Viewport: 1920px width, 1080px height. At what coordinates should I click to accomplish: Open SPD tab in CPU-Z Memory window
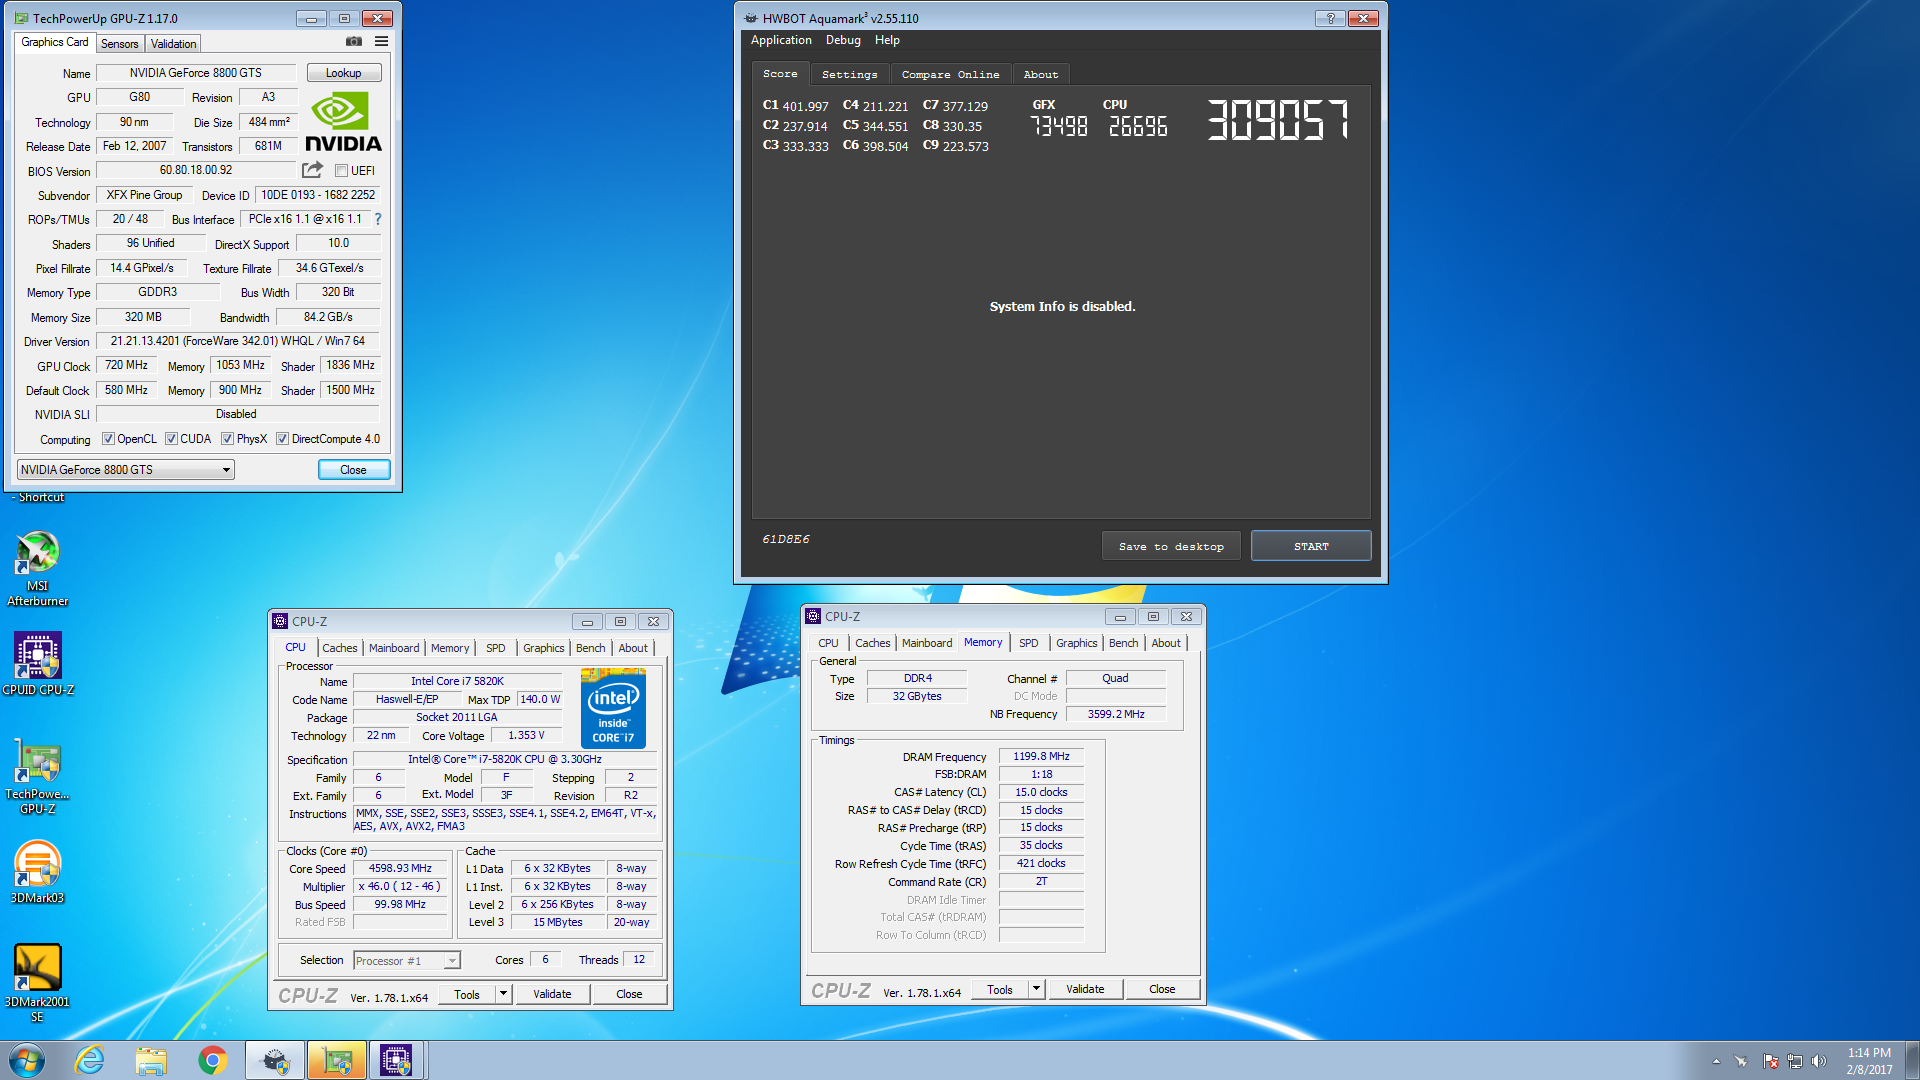click(1028, 643)
